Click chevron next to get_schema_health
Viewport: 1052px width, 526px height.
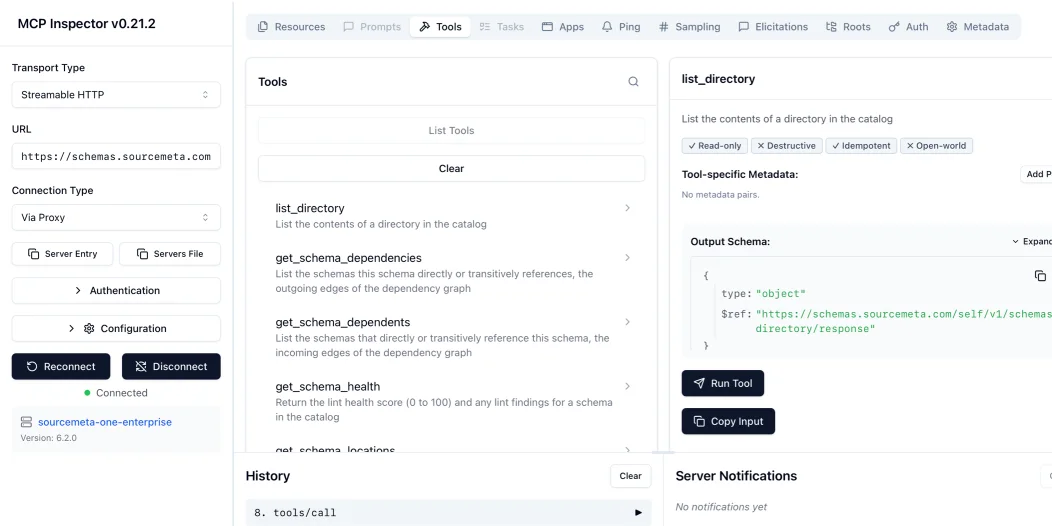coord(627,386)
